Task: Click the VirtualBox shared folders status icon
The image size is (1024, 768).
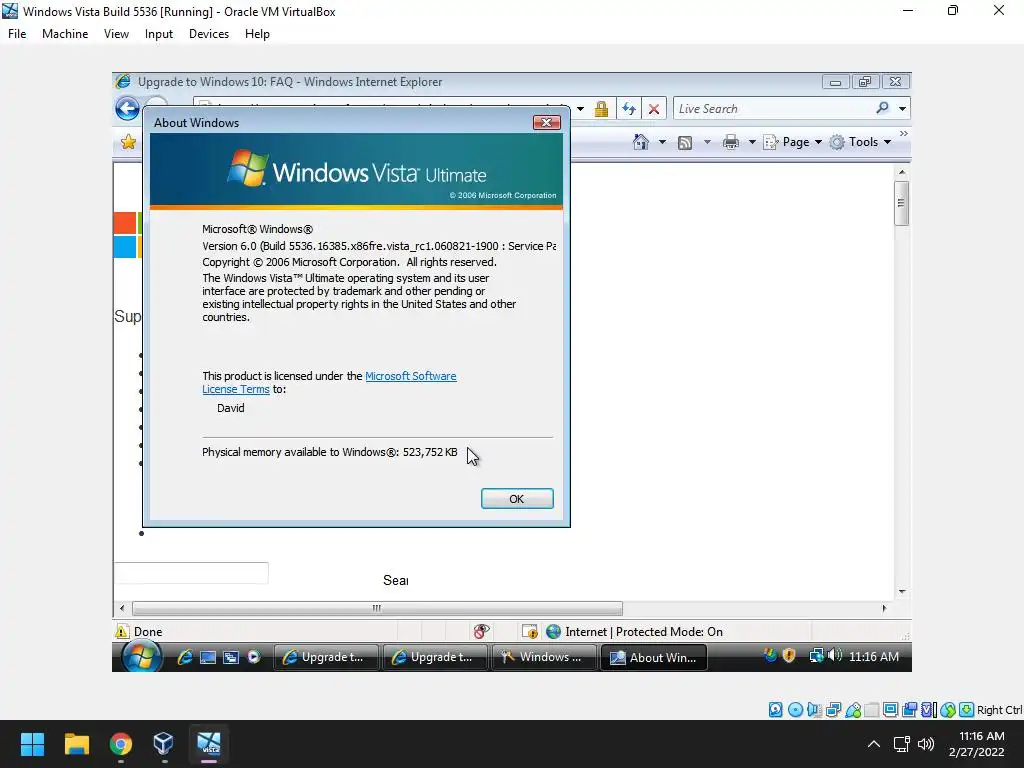Action: coord(872,710)
